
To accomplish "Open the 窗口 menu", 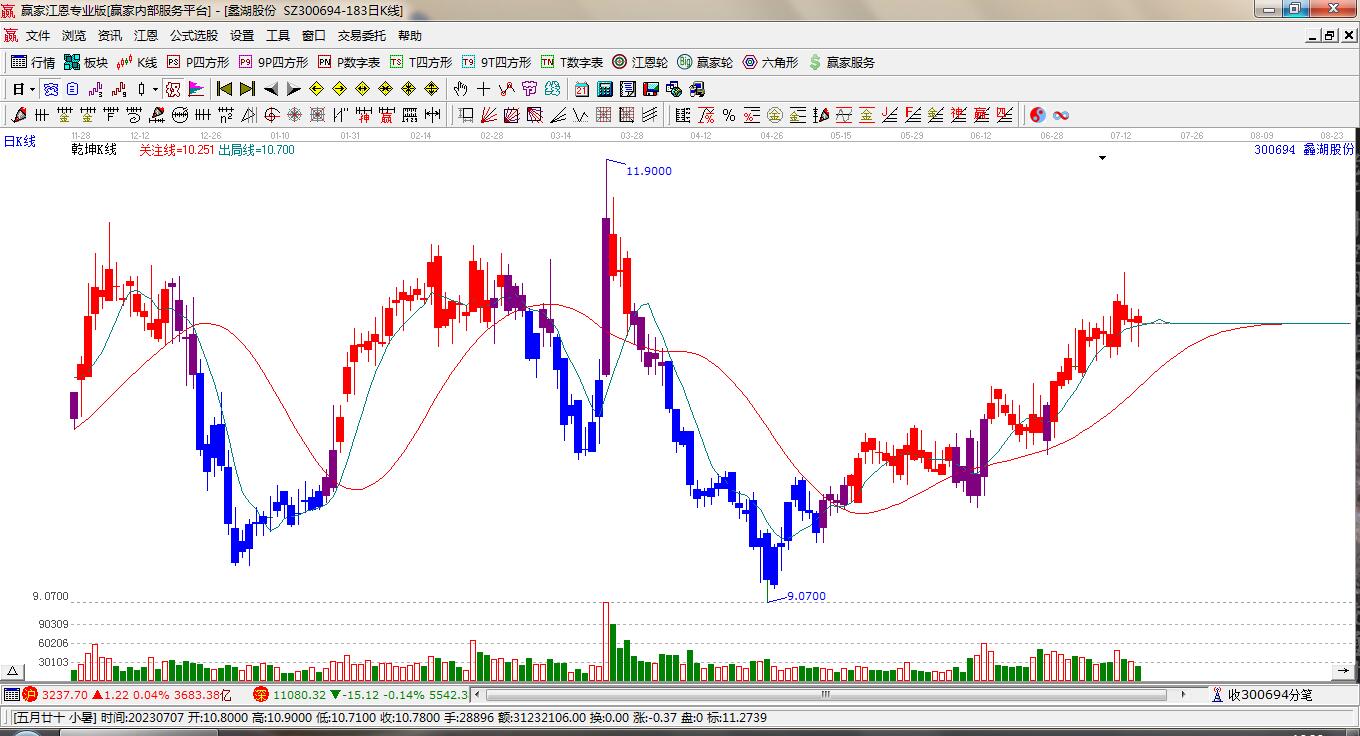I will click(x=314, y=36).
